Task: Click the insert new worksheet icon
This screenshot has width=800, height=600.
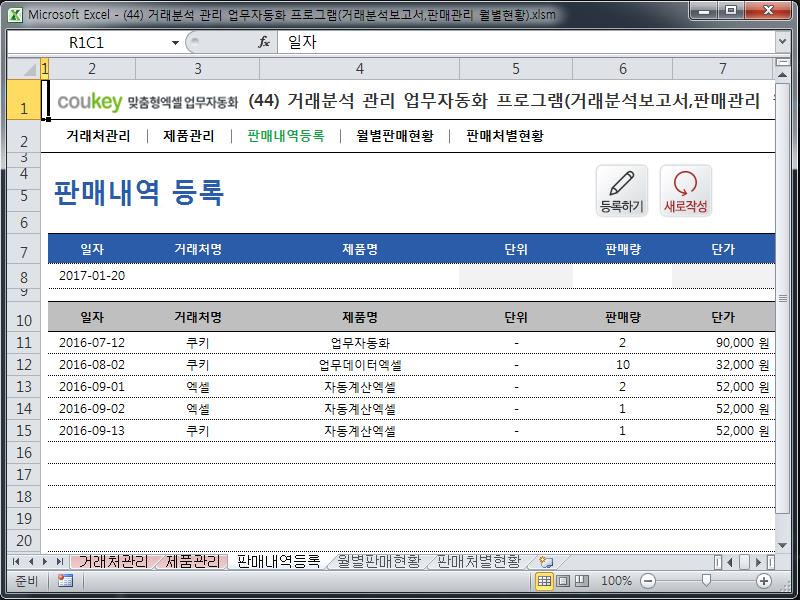Action: coord(546,562)
